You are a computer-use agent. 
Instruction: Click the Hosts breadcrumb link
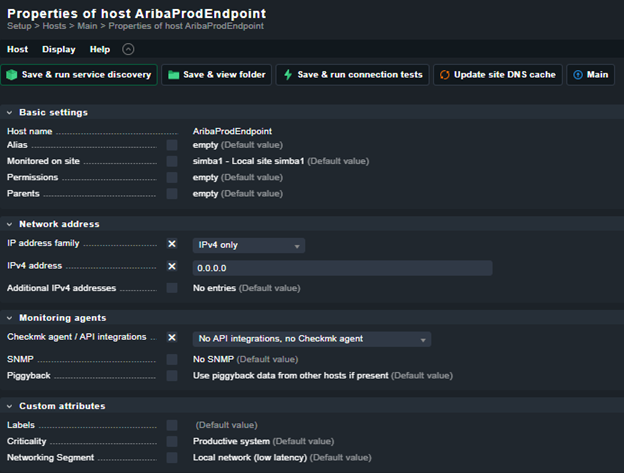click(x=55, y=26)
